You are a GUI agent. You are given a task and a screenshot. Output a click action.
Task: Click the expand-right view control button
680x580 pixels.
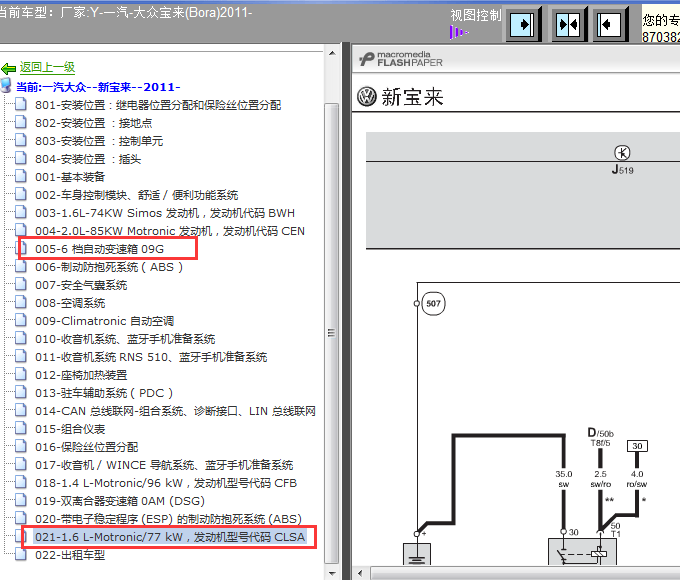[x=523, y=24]
